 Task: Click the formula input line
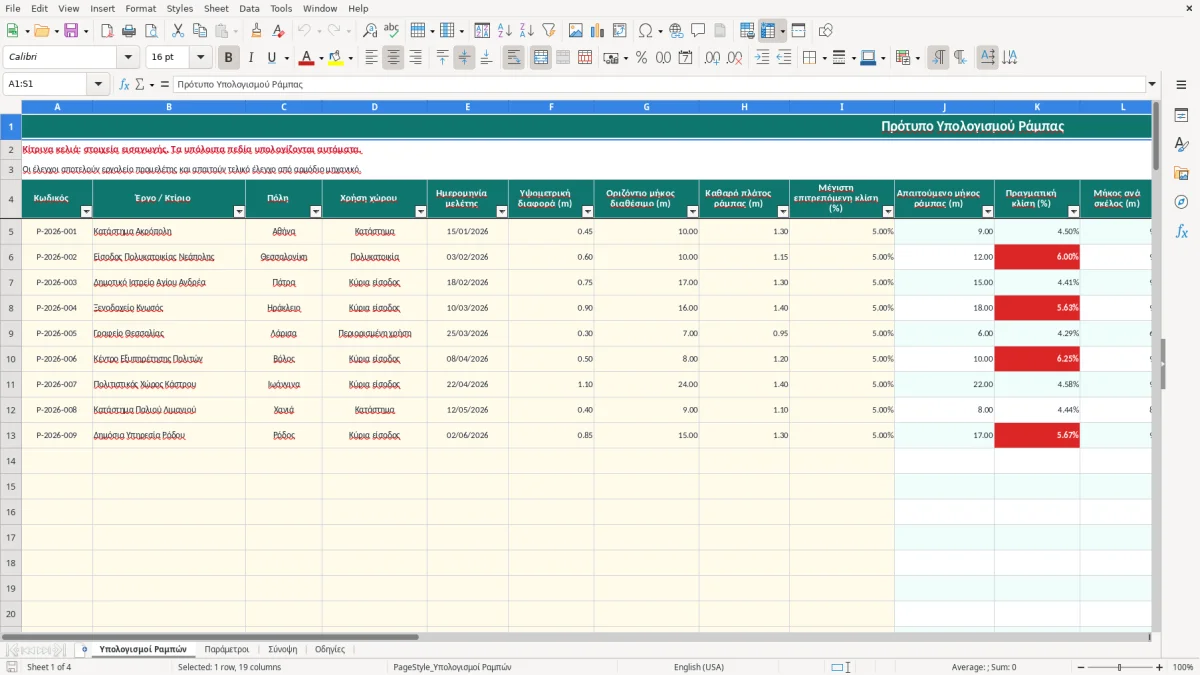pyautogui.click(x=659, y=84)
